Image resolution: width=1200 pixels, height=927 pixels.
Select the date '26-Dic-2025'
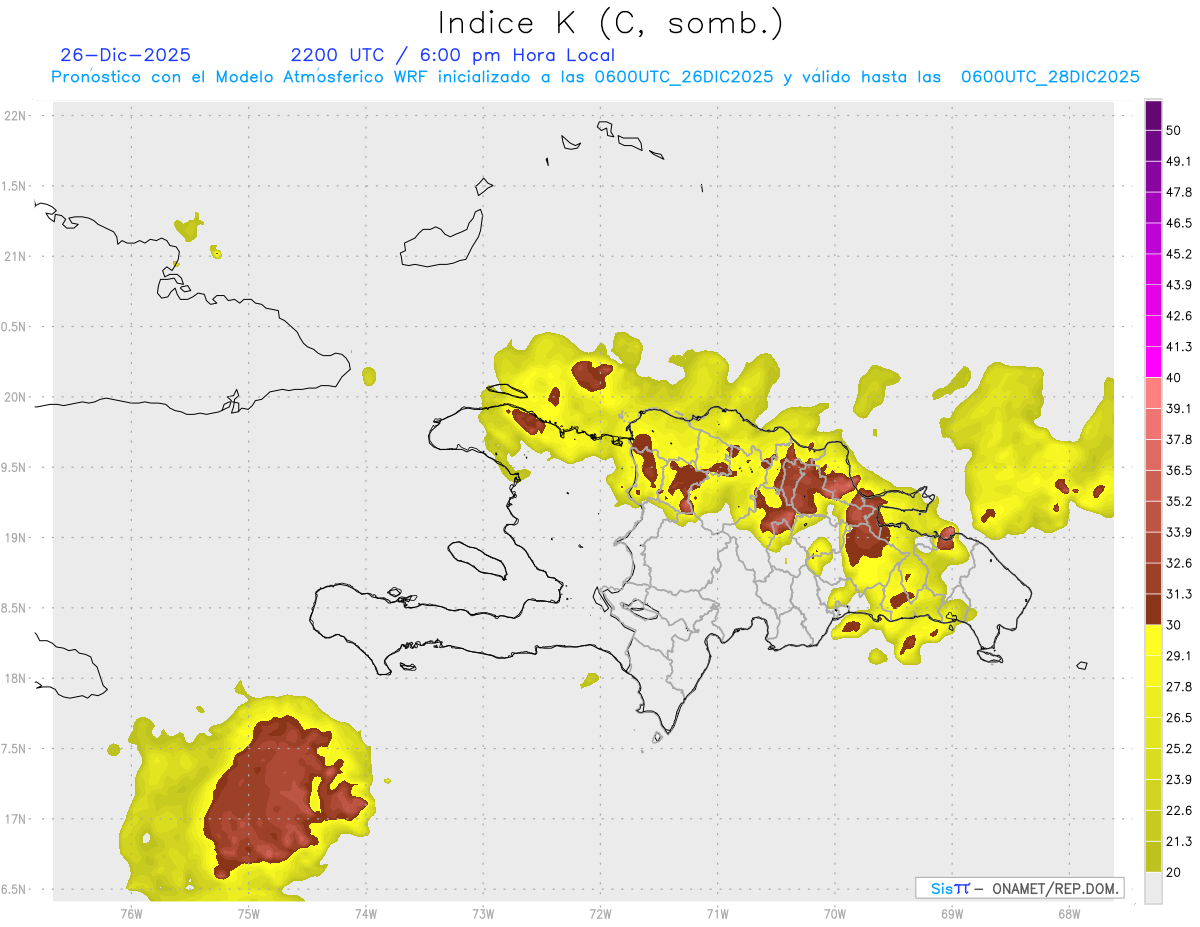[125, 55]
